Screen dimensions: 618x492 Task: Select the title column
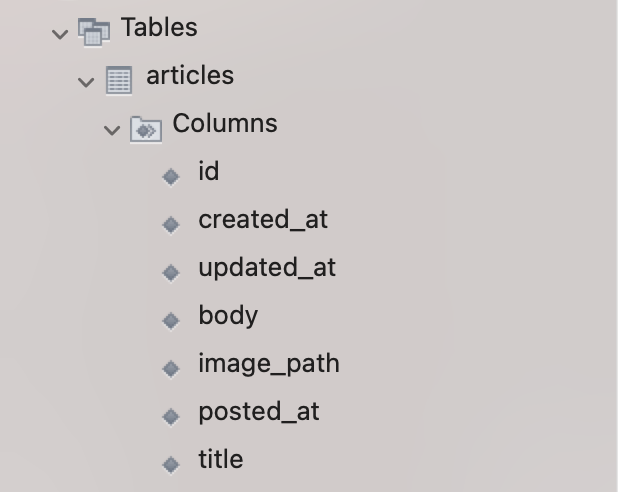click(221, 459)
